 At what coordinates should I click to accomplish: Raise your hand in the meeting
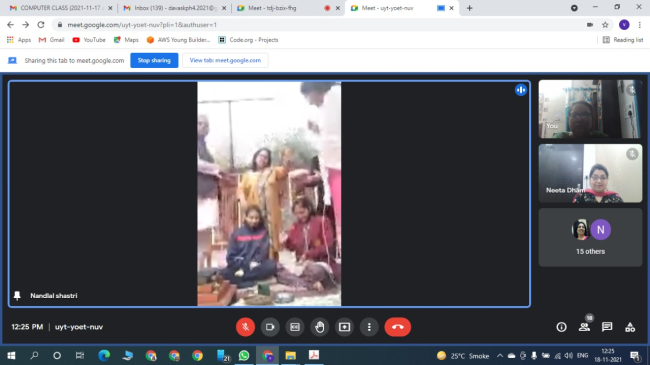pyautogui.click(x=320, y=327)
